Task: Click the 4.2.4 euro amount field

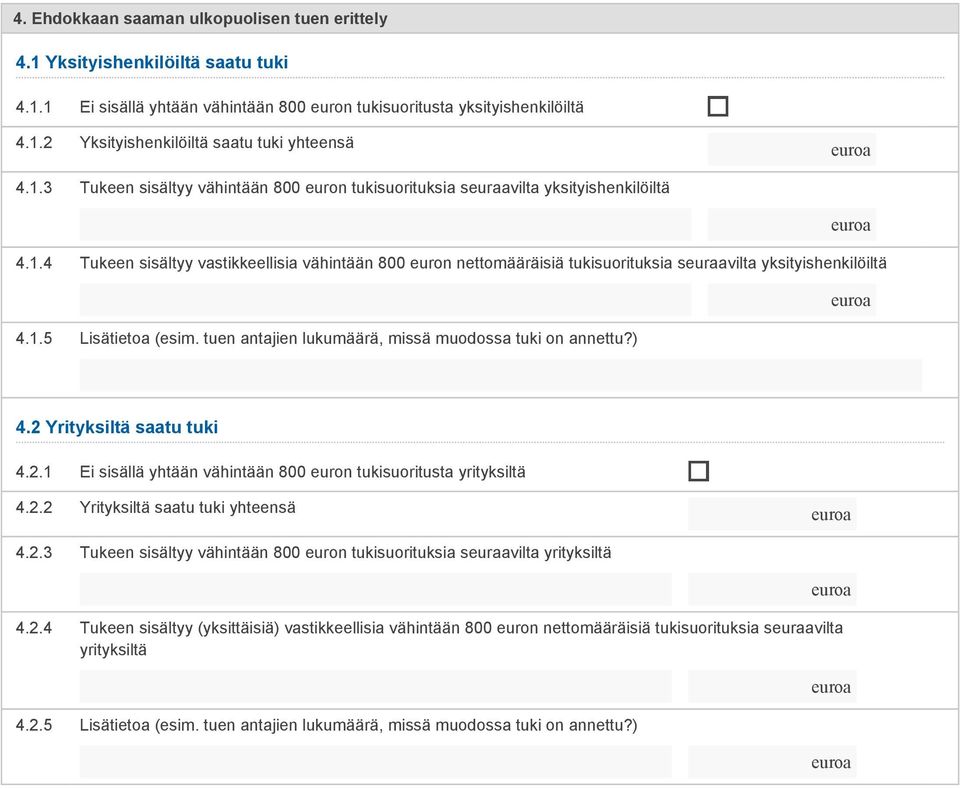Action: click(x=772, y=687)
